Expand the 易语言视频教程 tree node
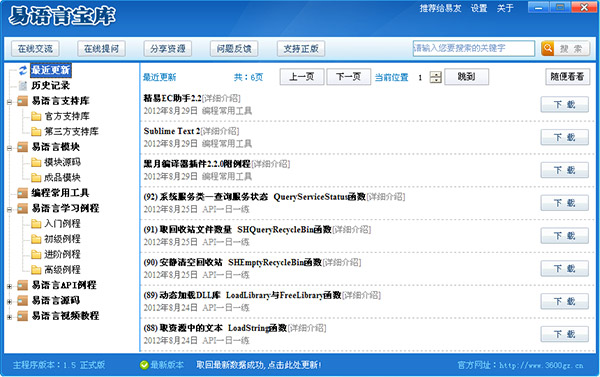Image resolution: width=600 pixels, height=377 pixels. 9,317
